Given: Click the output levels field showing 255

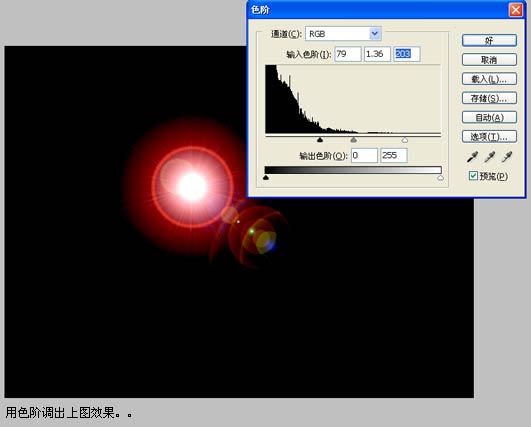Looking at the screenshot, I should [x=394, y=155].
